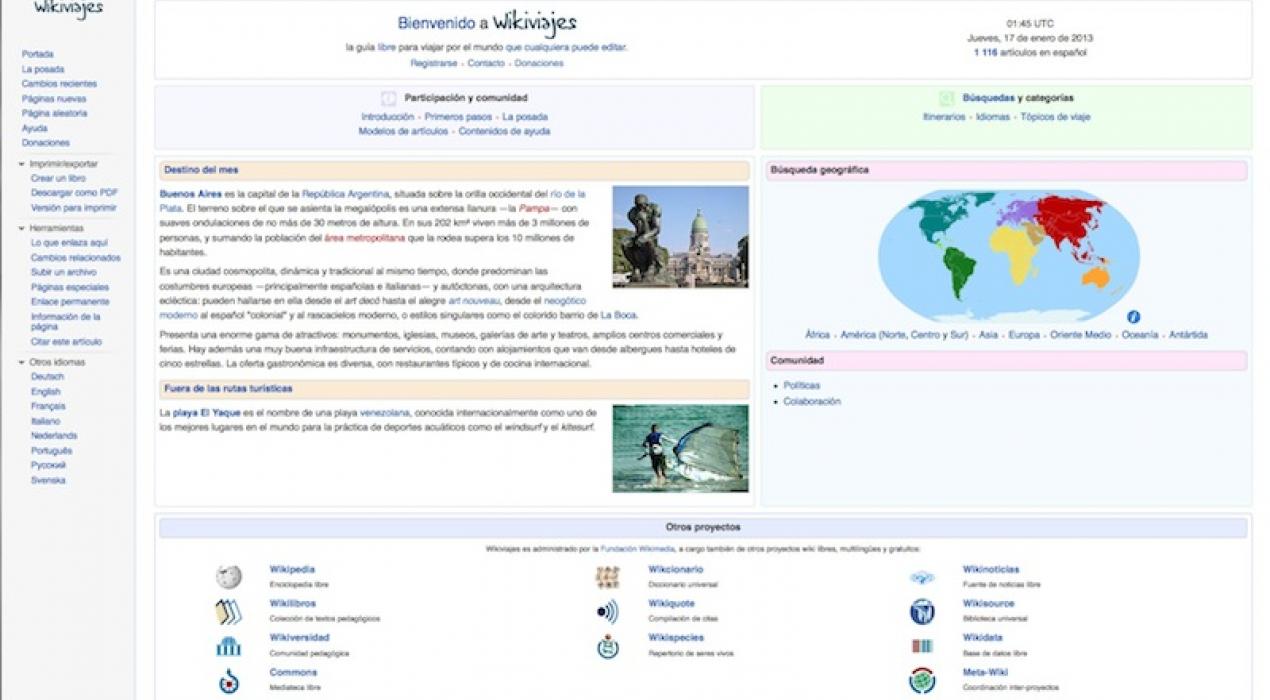
Task: Click Crear un libro link
Action: pos(58,178)
